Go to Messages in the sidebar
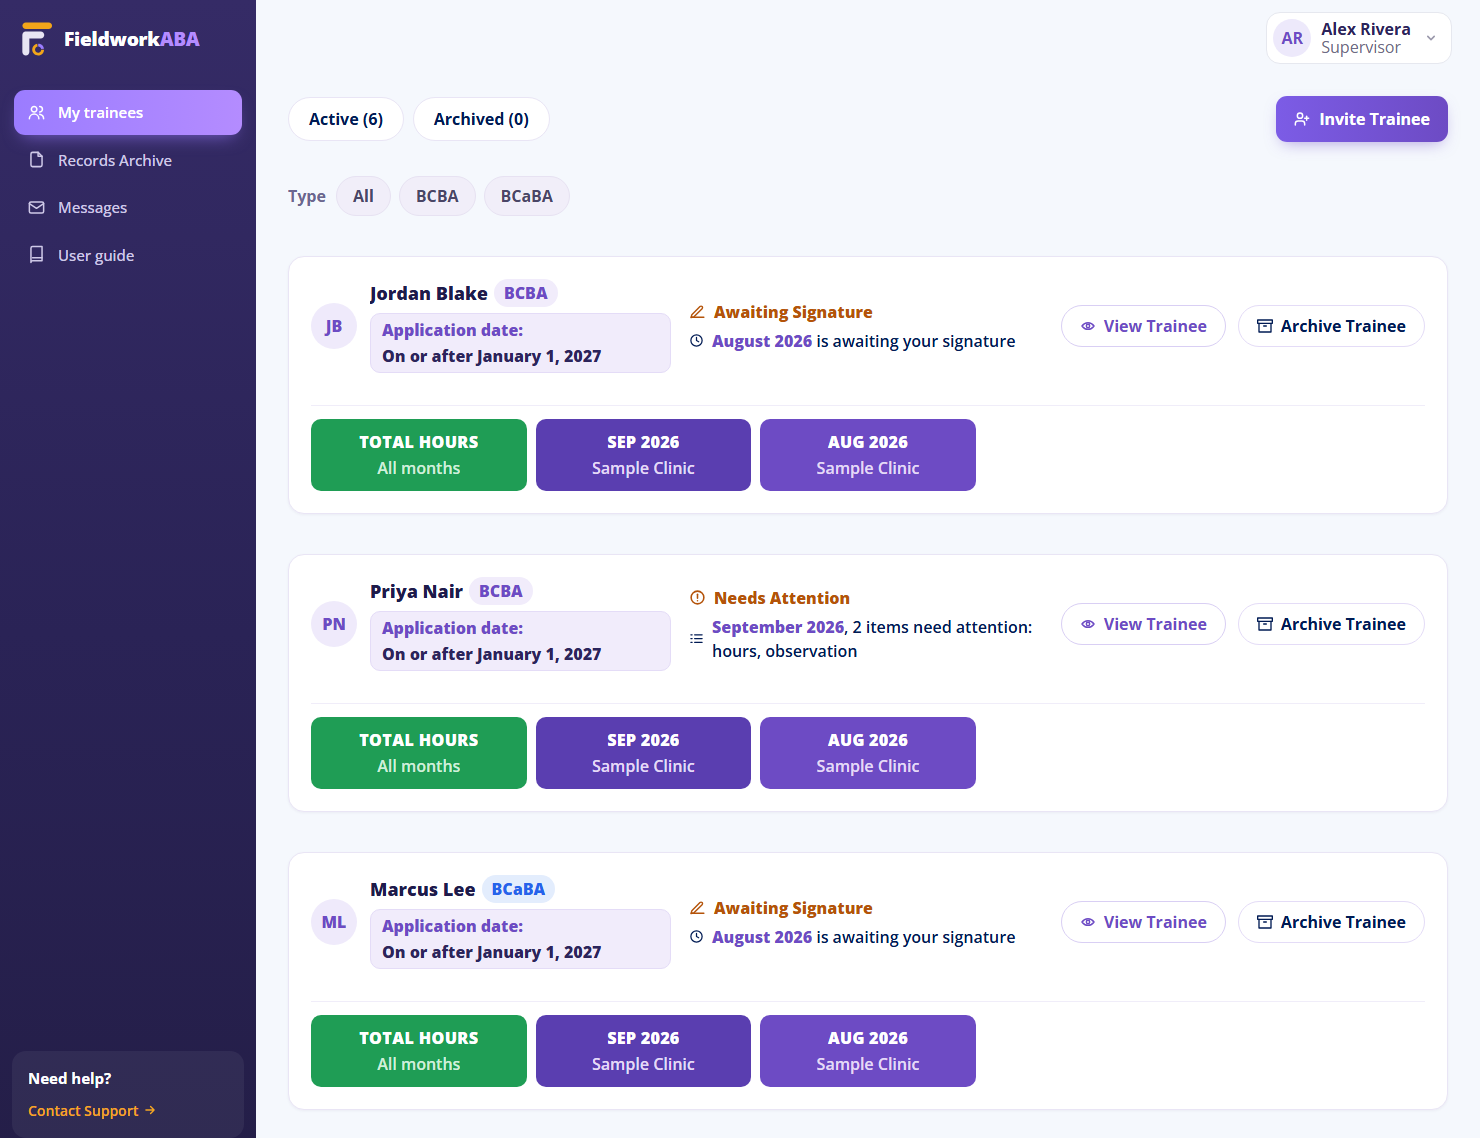This screenshot has height=1138, width=1480. point(128,208)
